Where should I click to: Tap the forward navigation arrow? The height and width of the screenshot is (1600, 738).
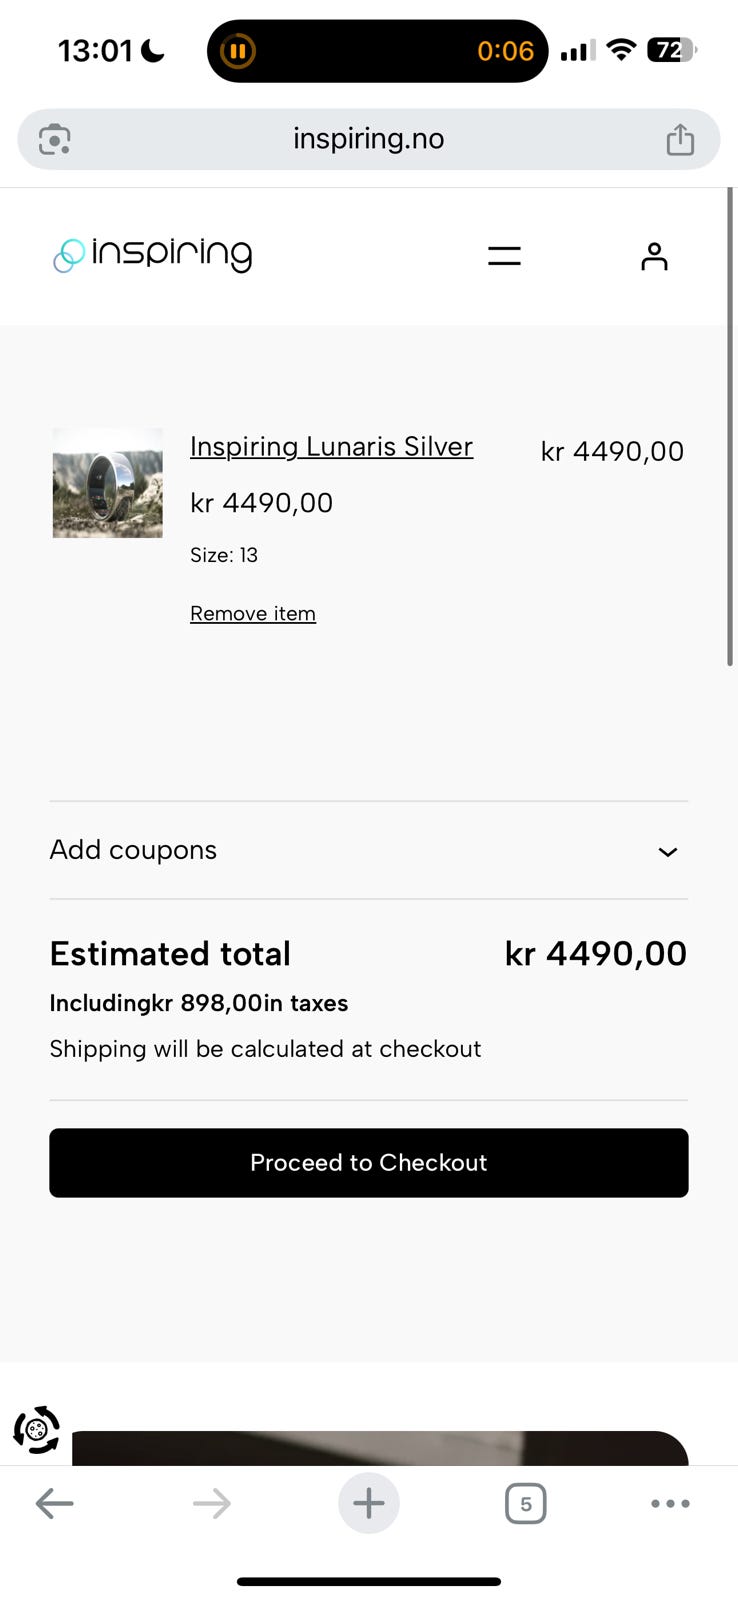coord(212,1503)
